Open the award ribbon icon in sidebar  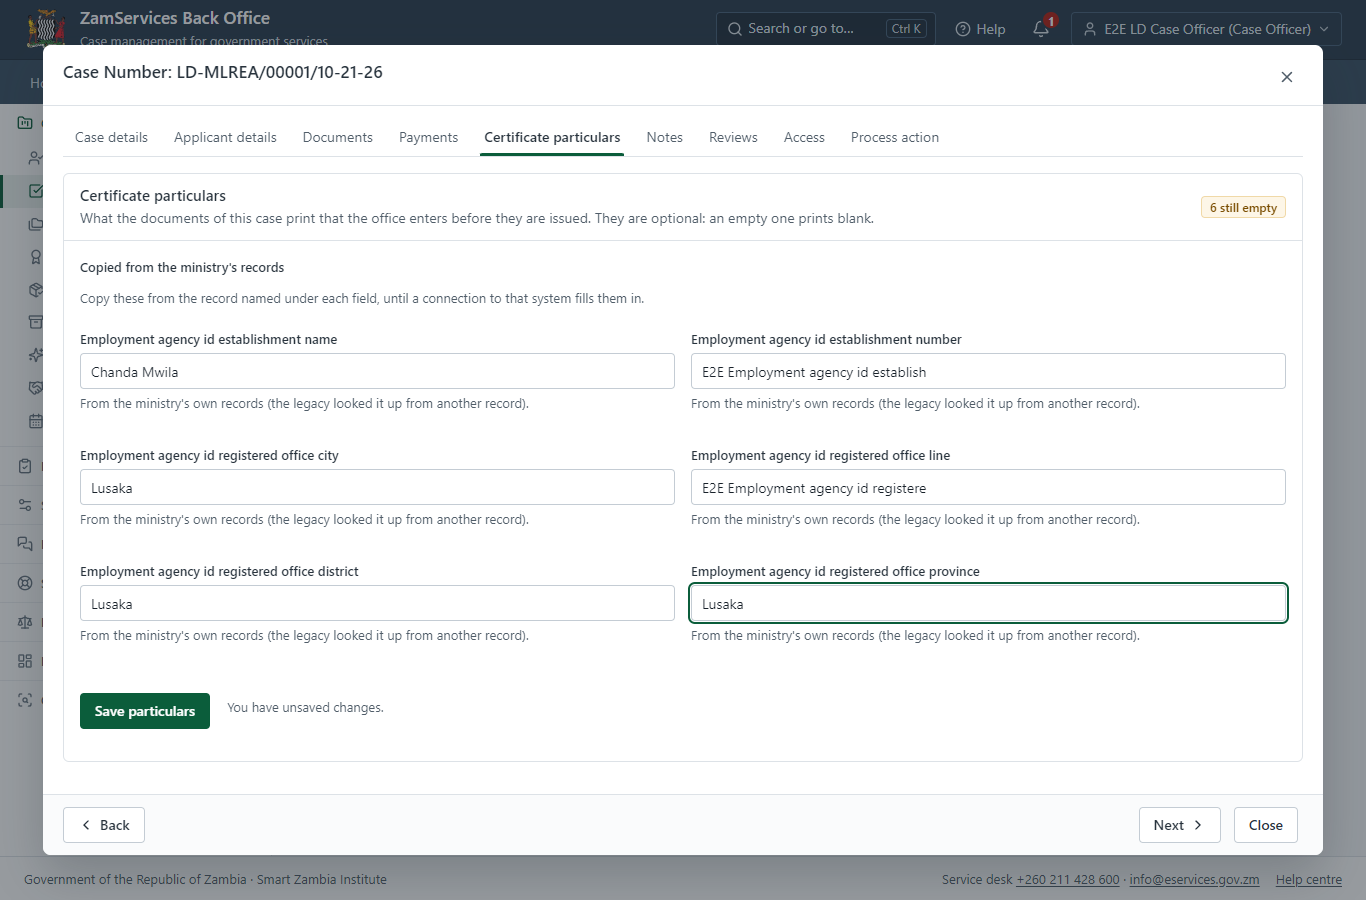36,257
